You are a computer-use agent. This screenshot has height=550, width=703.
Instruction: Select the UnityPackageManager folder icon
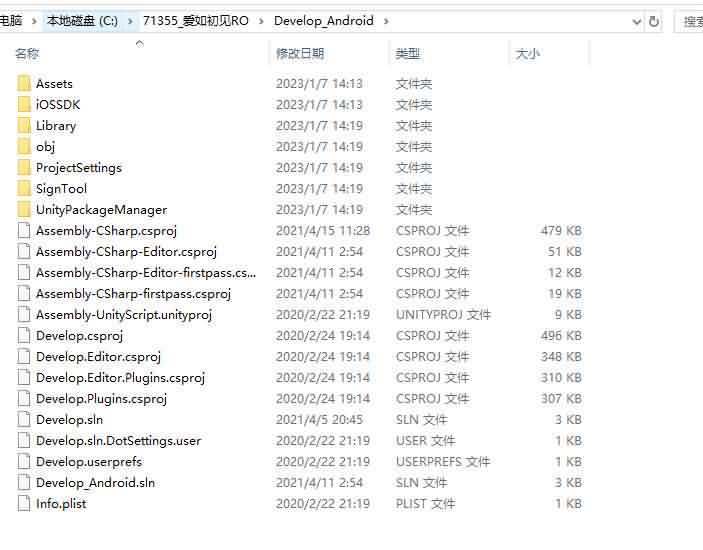(x=24, y=210)
